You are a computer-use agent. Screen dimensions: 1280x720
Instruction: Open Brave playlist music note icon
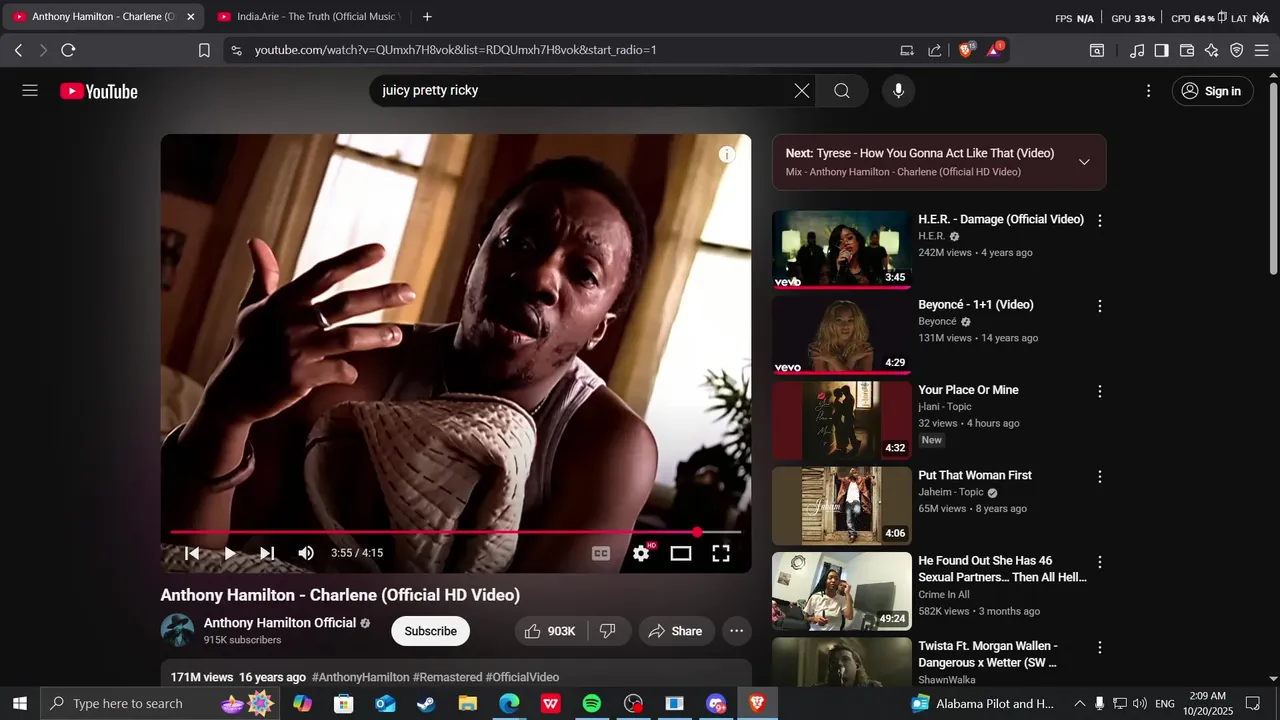click(1137, 50)
